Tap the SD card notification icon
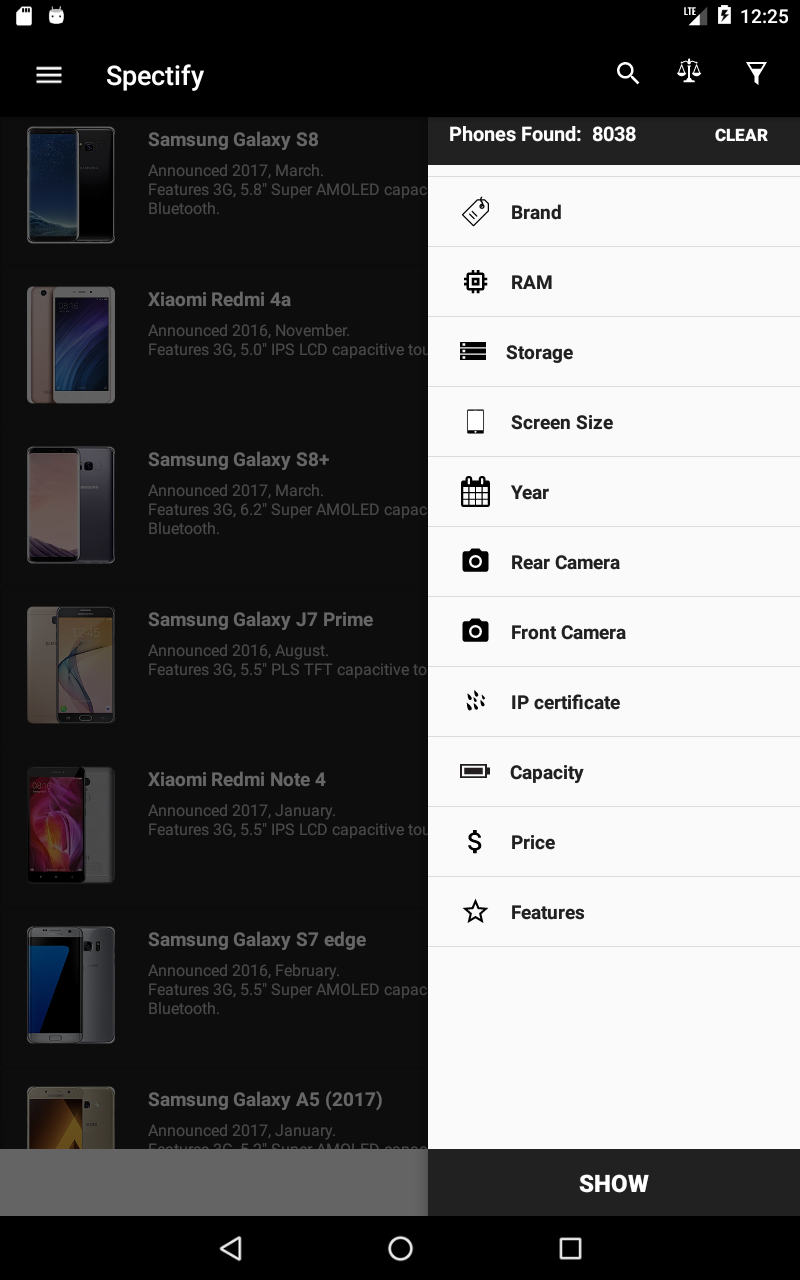This screenshot has width=800, height=1280. click(x=25, y=16)
